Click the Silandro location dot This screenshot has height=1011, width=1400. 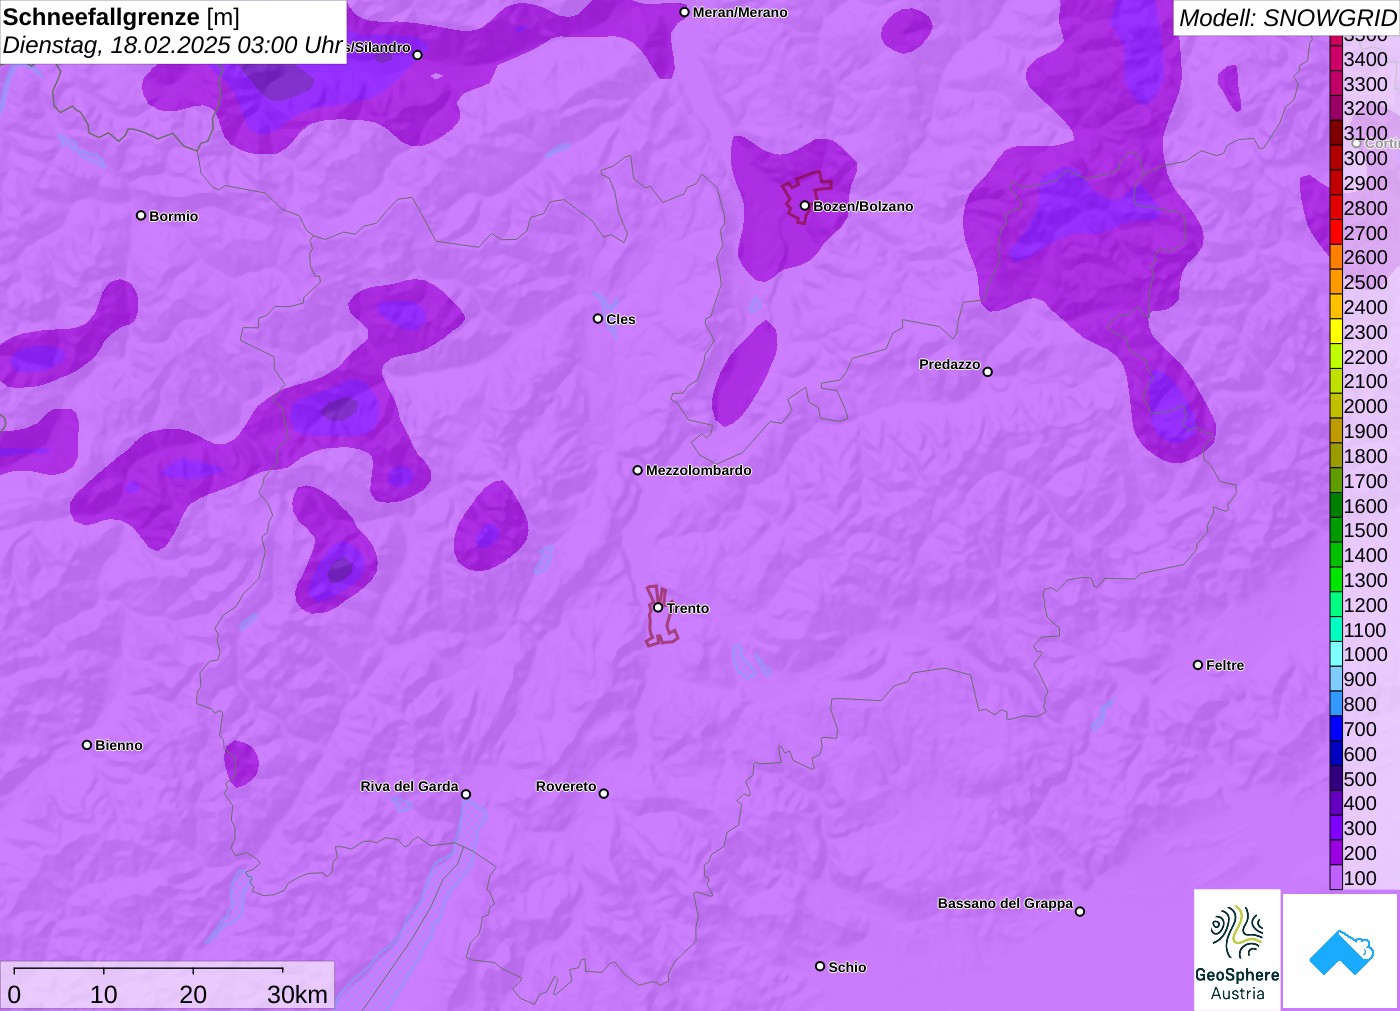(418, 55)
